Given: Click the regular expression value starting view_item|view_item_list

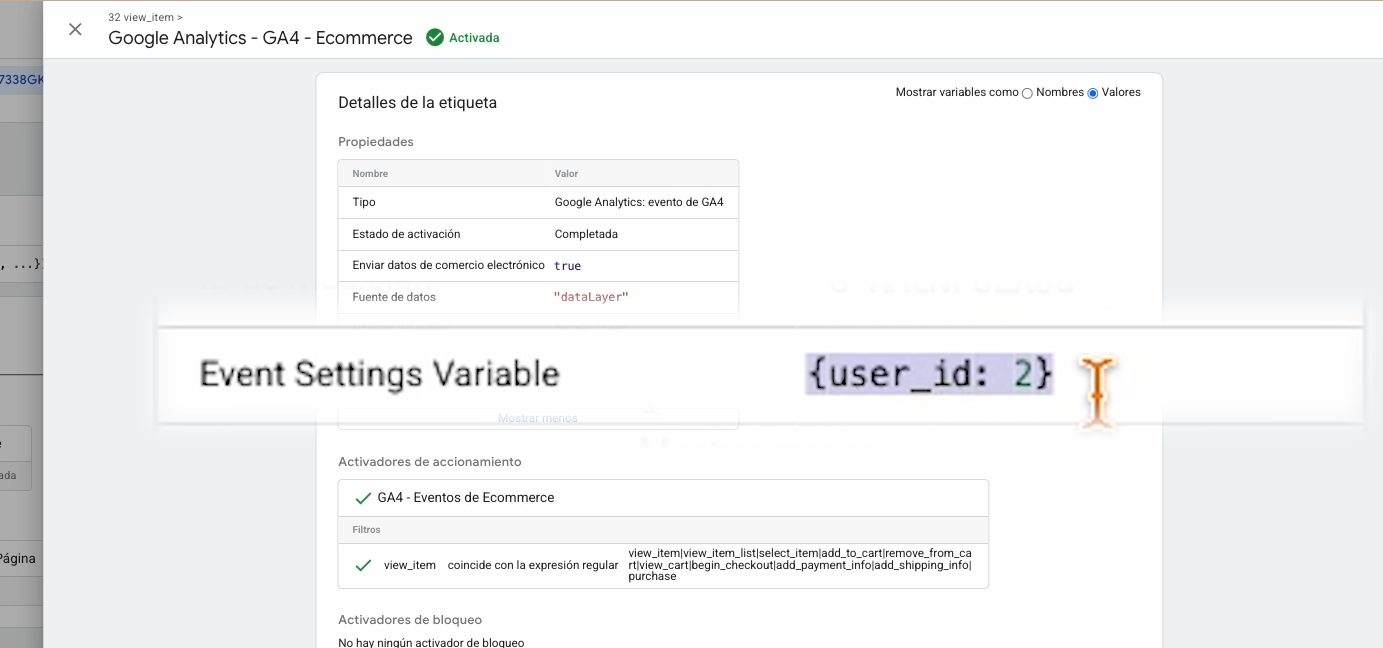Looking at the screenshot, I should click(800, 565).
